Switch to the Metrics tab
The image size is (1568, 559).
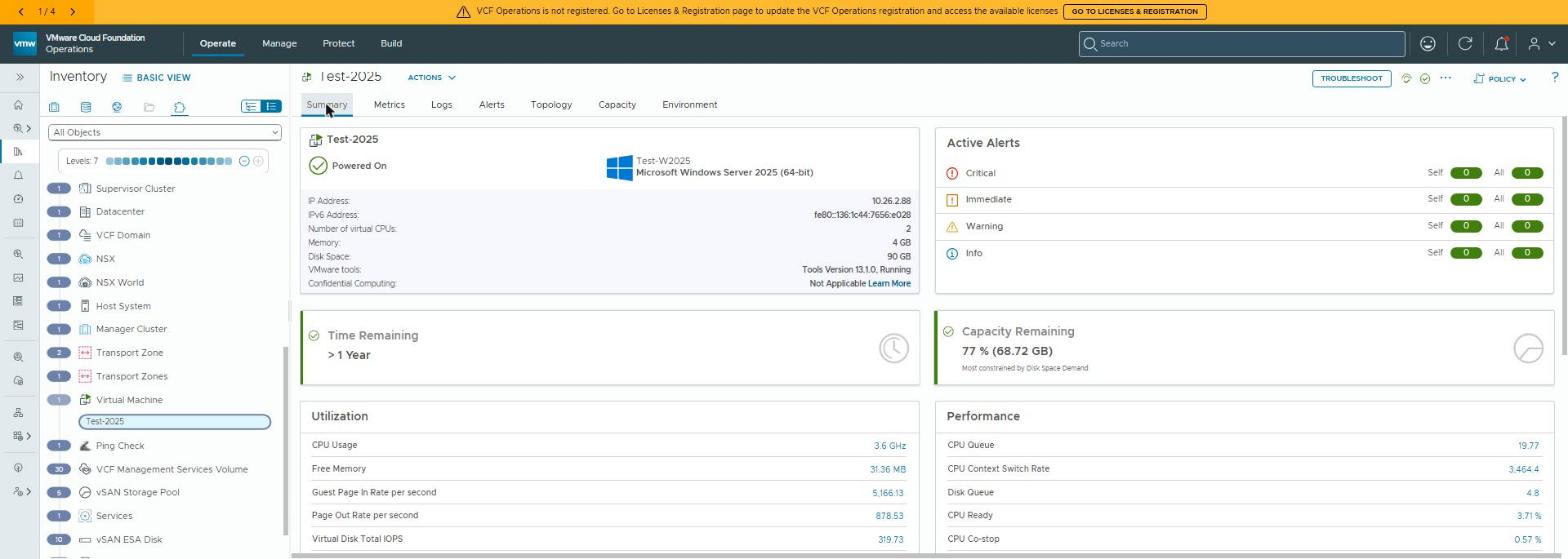pos(389,105)
